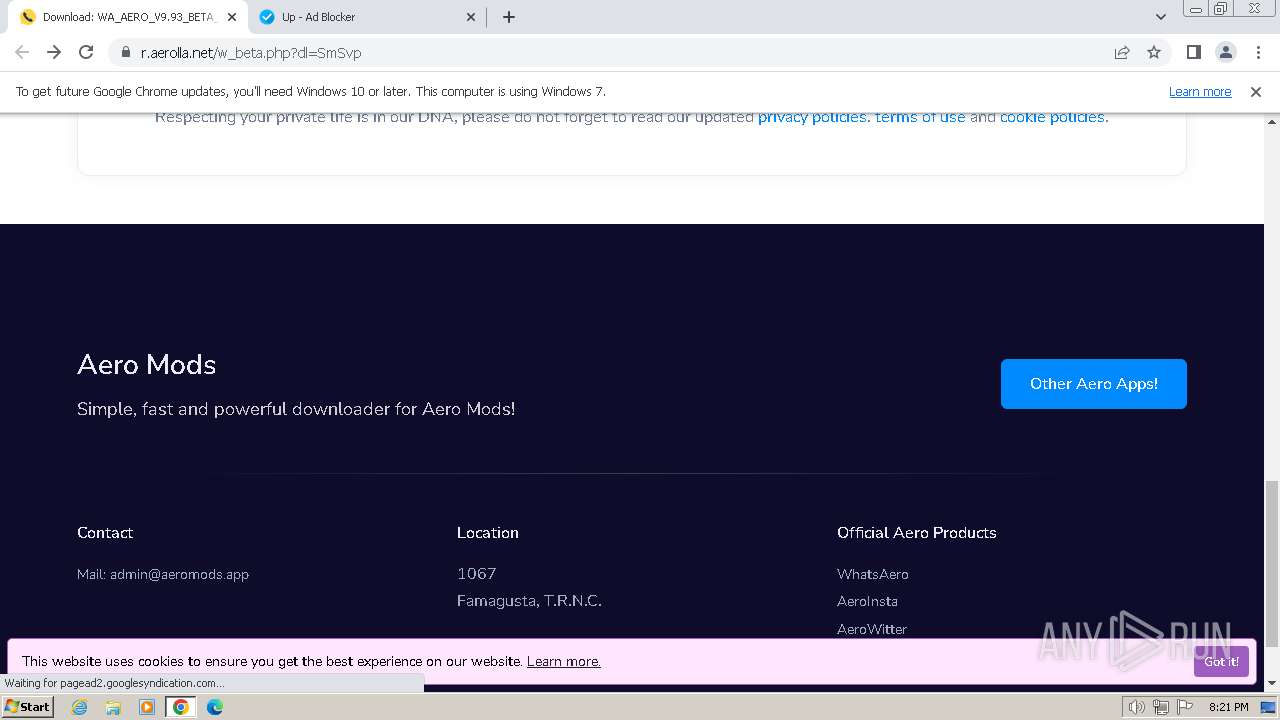Open Chrome three-dot menu
The height and width of the screenshot is (720, 1280).
click(1258, 53)
